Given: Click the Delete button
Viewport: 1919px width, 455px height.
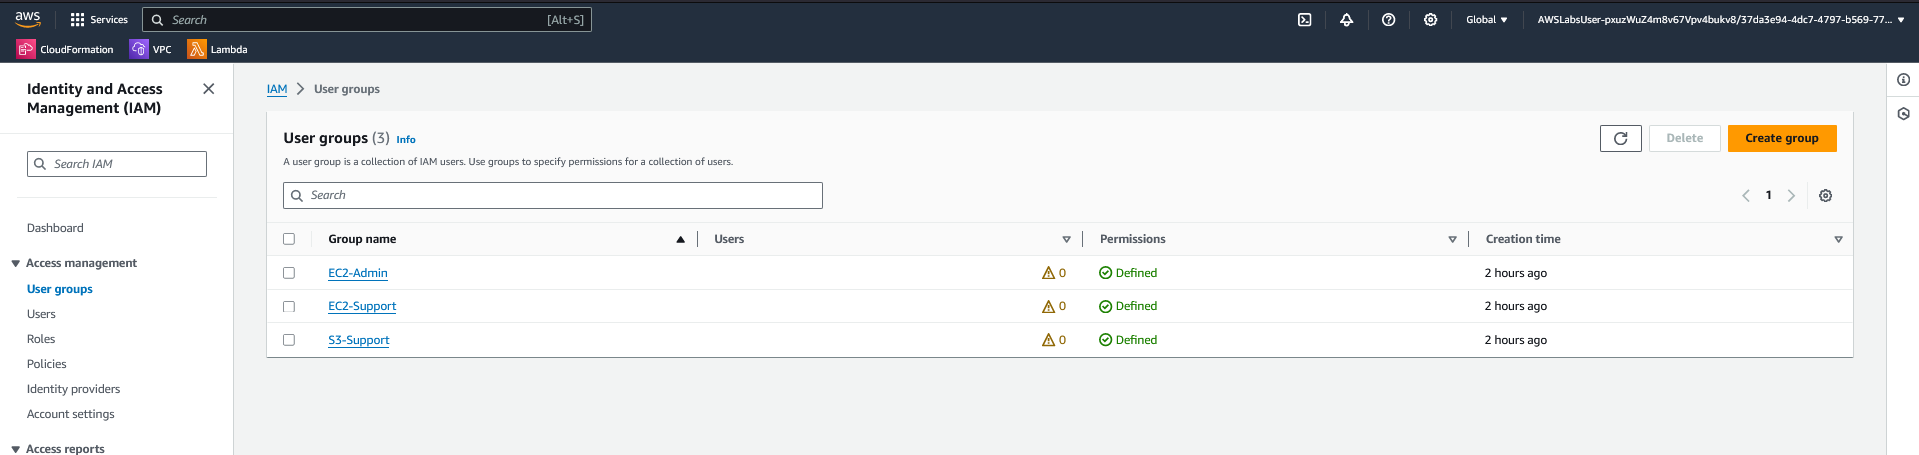Looking at the screenshot, I should click(x=1684, y=138).
